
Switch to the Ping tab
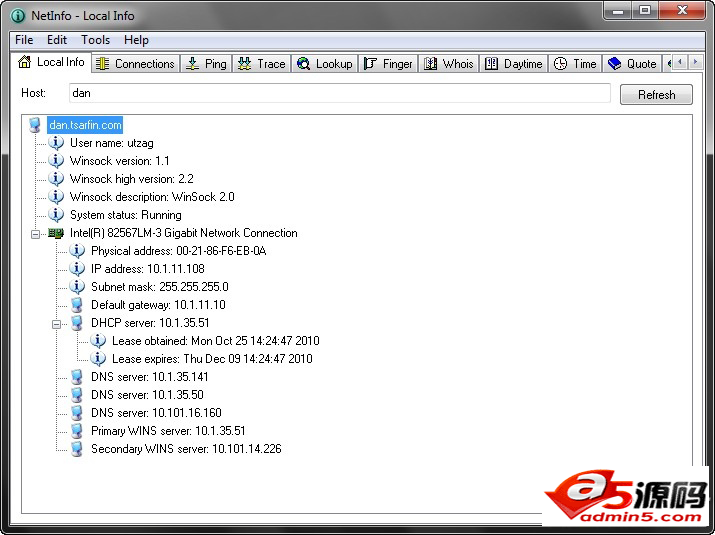pyautogui.click(x=207, y=64)
